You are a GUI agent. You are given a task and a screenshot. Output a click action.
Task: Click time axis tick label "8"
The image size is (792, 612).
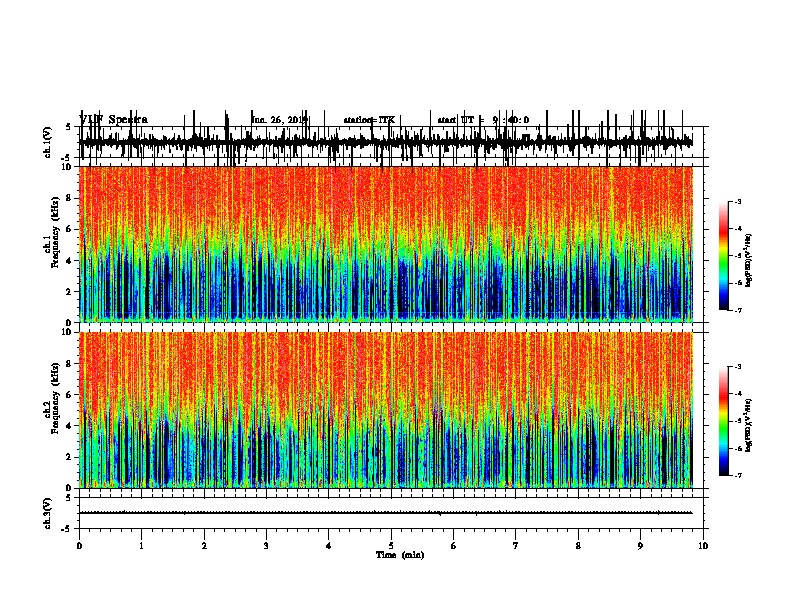[578, 546]
